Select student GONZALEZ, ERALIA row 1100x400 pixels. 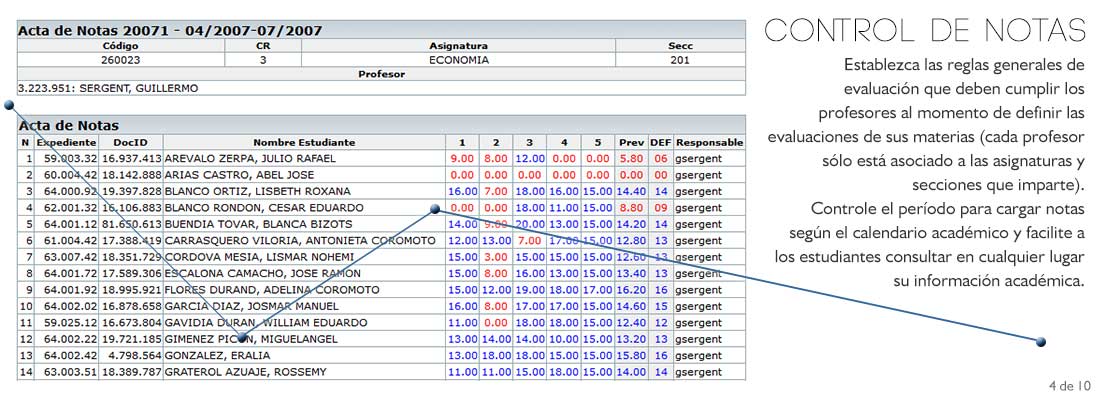pos(208,355)
